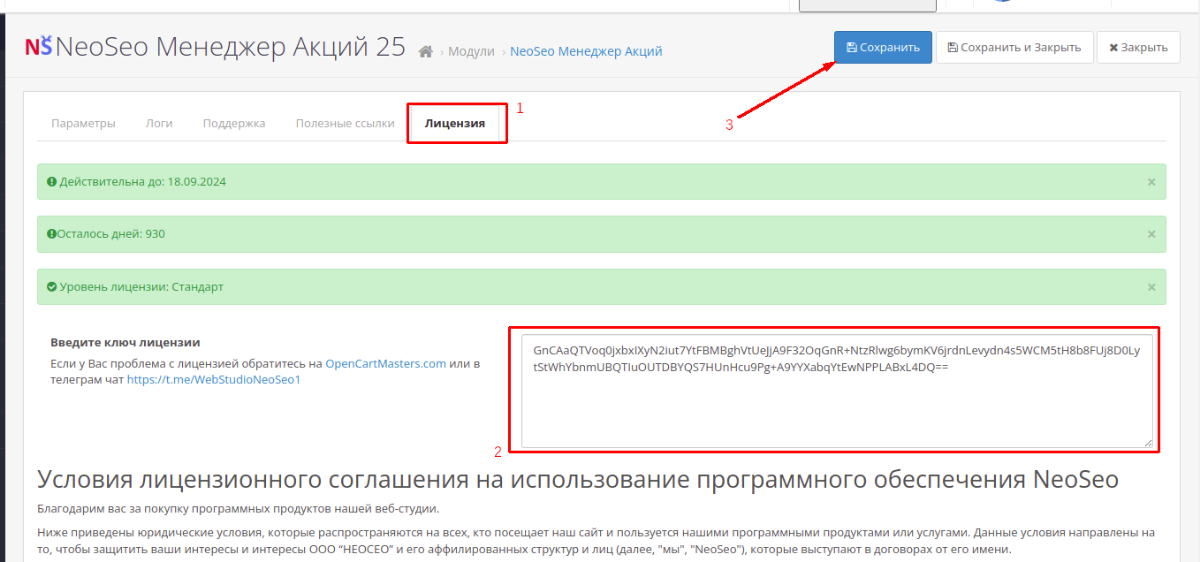
Task: Click the Закрыть button
Action: coord(1138,47)
